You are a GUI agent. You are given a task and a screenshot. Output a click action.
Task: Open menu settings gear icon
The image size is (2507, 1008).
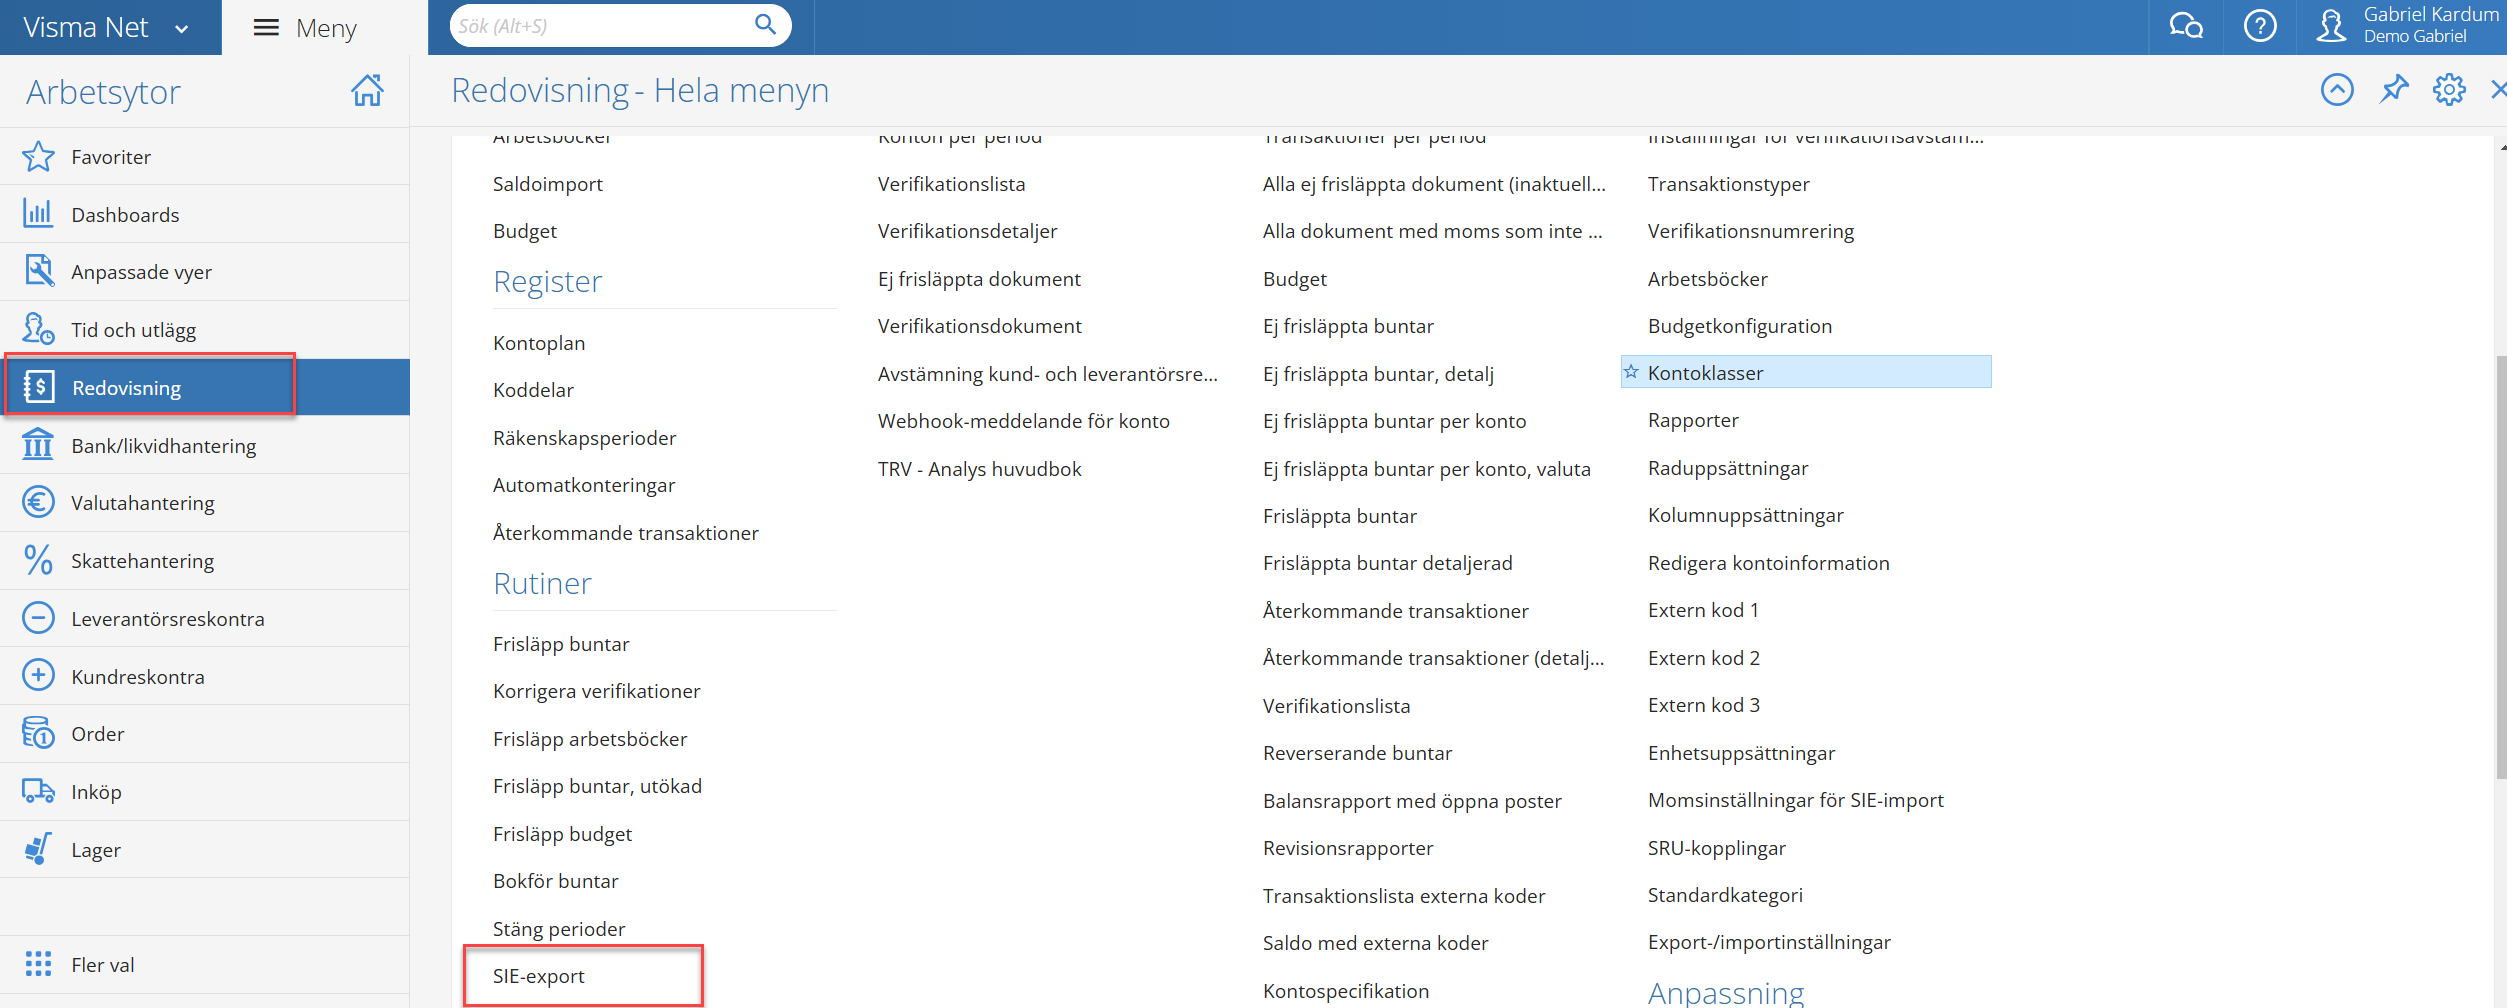[x=2449, y=90]
